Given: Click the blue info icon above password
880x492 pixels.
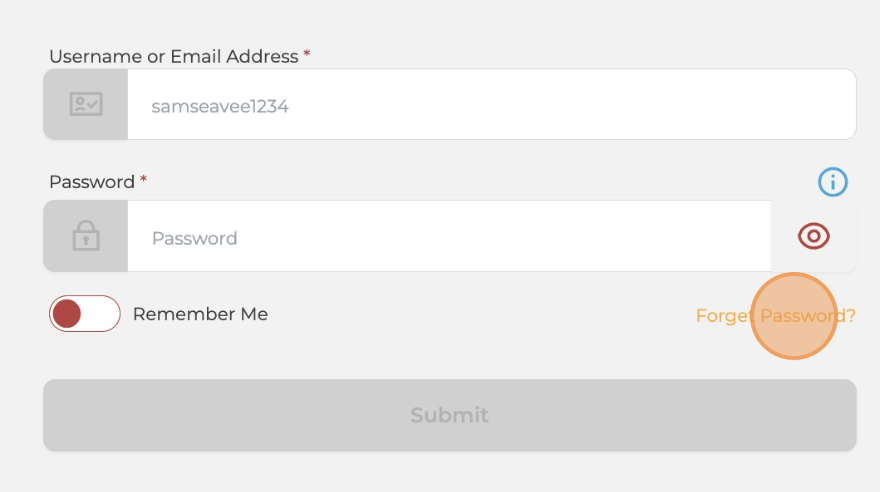Looking at the screenshot, I should (832, 182).
